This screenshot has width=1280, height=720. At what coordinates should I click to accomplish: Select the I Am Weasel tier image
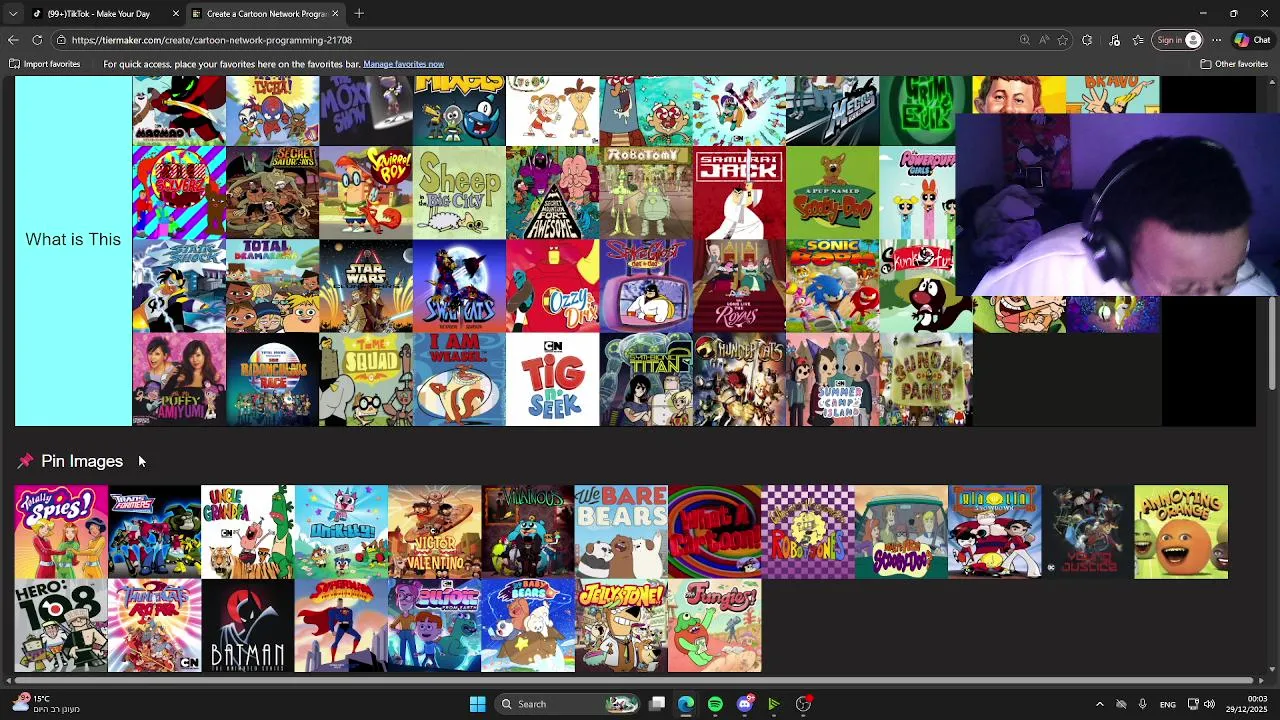459,379
